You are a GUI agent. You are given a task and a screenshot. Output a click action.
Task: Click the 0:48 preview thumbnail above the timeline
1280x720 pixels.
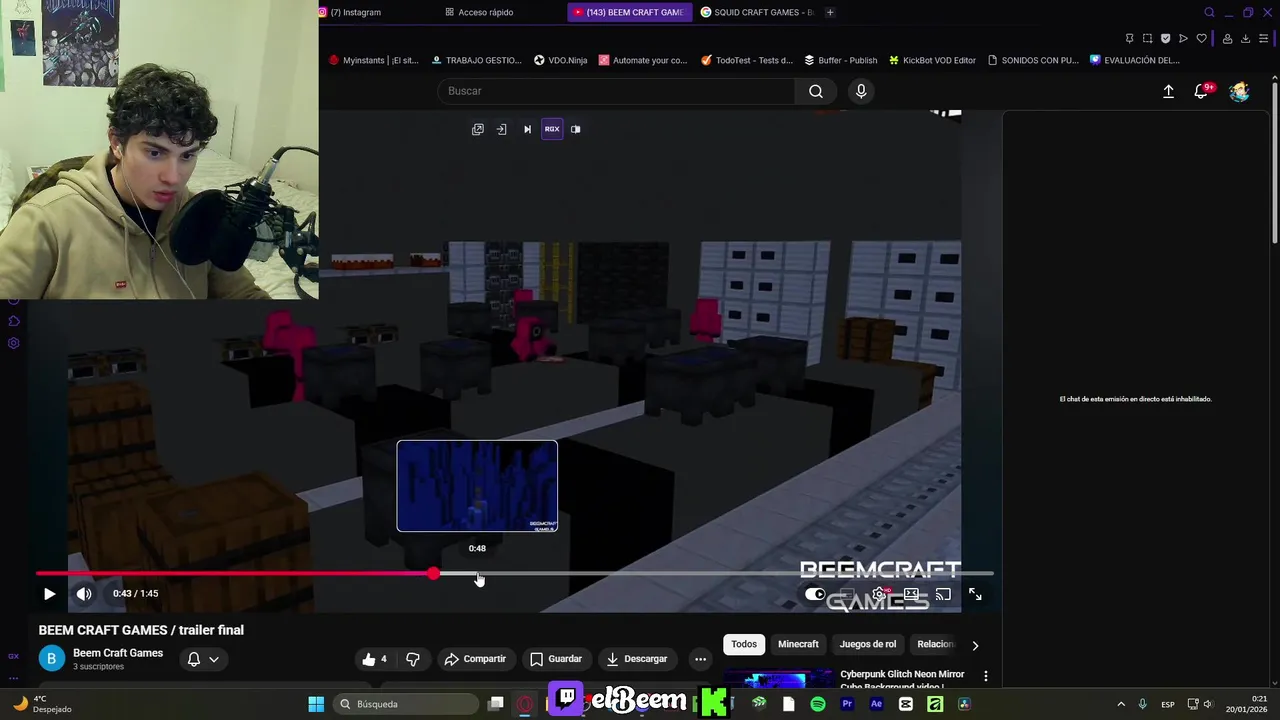click(477, 486)
